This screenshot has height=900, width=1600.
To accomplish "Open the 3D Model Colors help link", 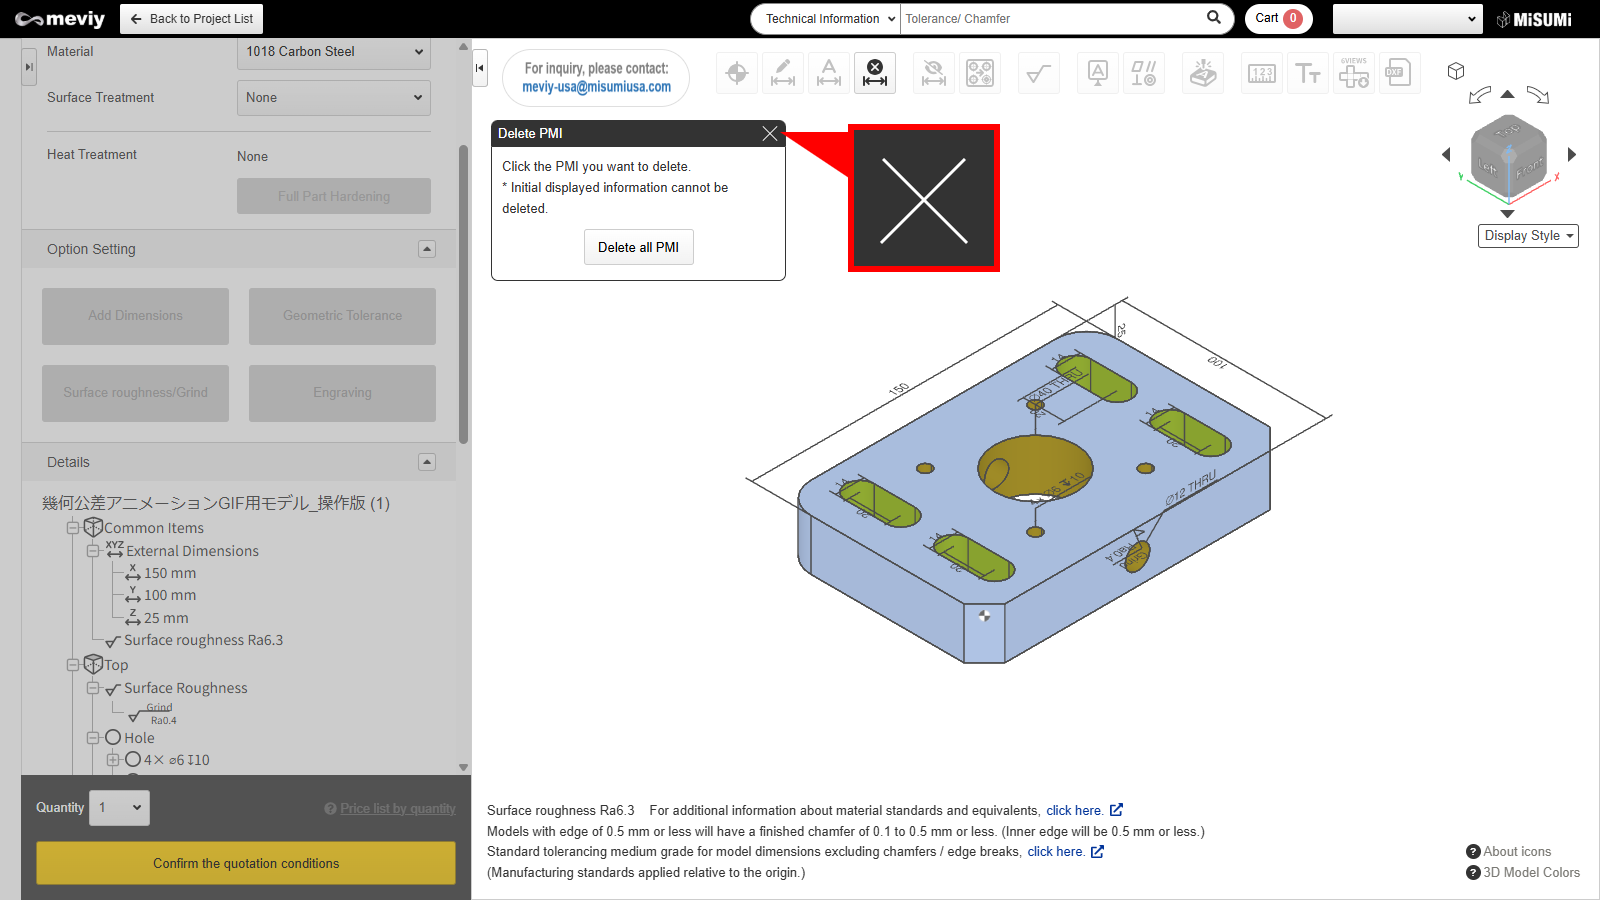I will [x=1523, y=873].
